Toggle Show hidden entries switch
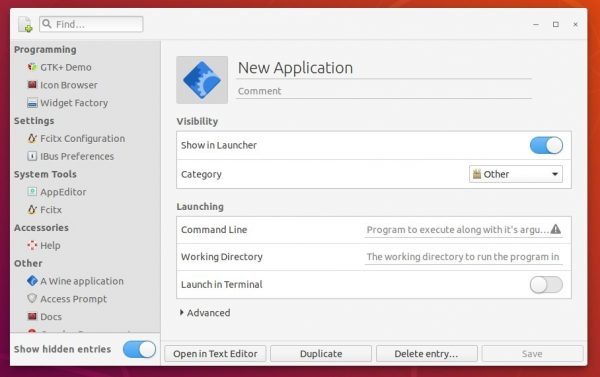Image resolution: width=600 pixels, height=377 pixels. pyautogui.click(x=139, y=349)
